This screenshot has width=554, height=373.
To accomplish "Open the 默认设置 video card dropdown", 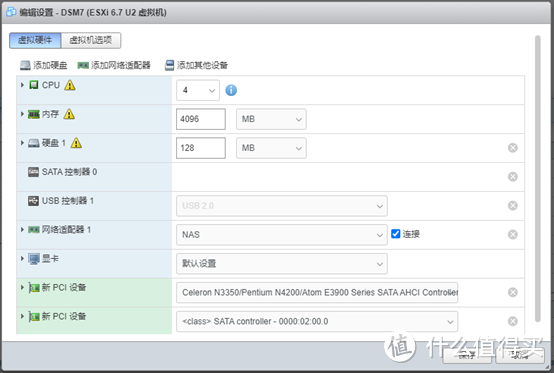I will coord(282,264).
